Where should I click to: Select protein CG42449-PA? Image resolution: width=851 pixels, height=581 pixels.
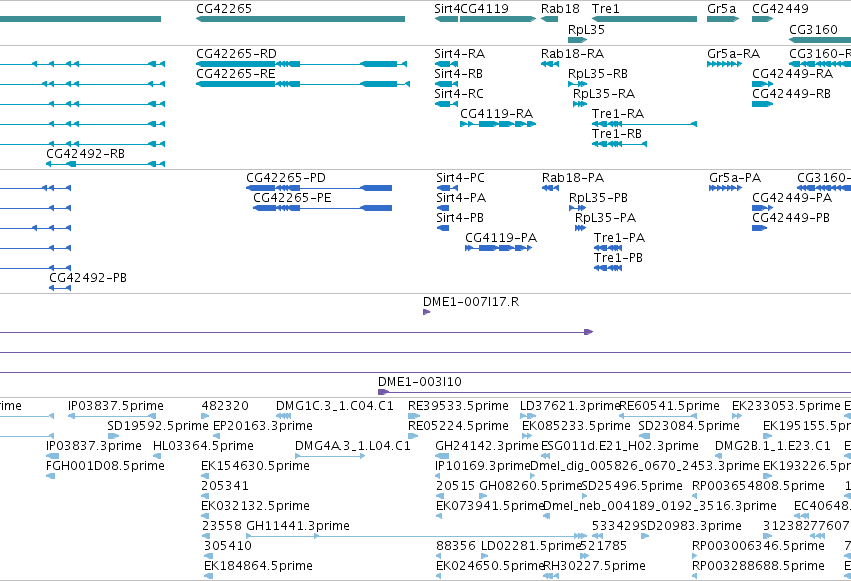pos(763,208)
